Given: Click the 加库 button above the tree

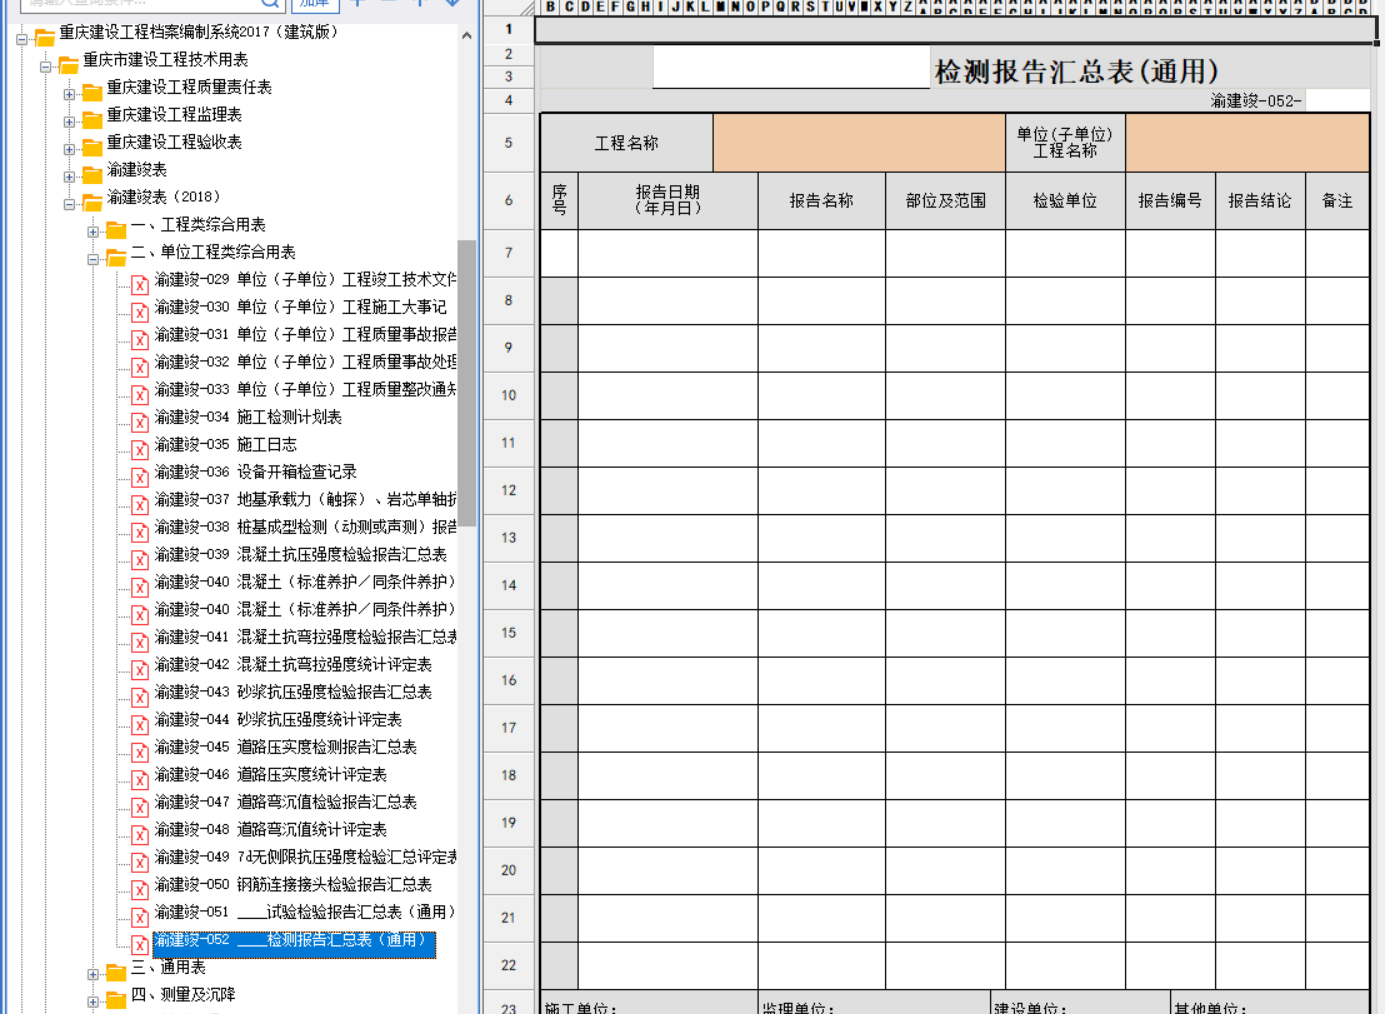Looking at the screenshot, I should click(314, 4).
